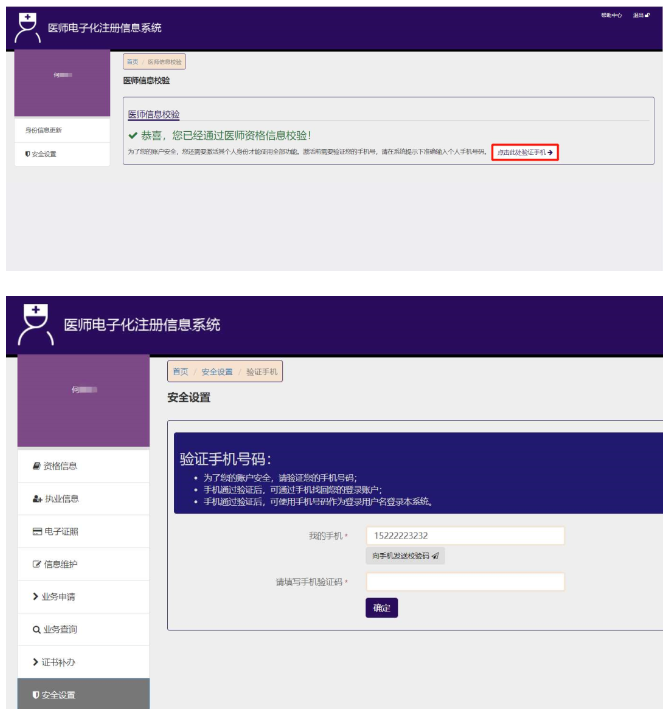Click the user icon beside 执业信息
Image resolution: width=668 pixels, height=709 pixels.
point(37,499)
